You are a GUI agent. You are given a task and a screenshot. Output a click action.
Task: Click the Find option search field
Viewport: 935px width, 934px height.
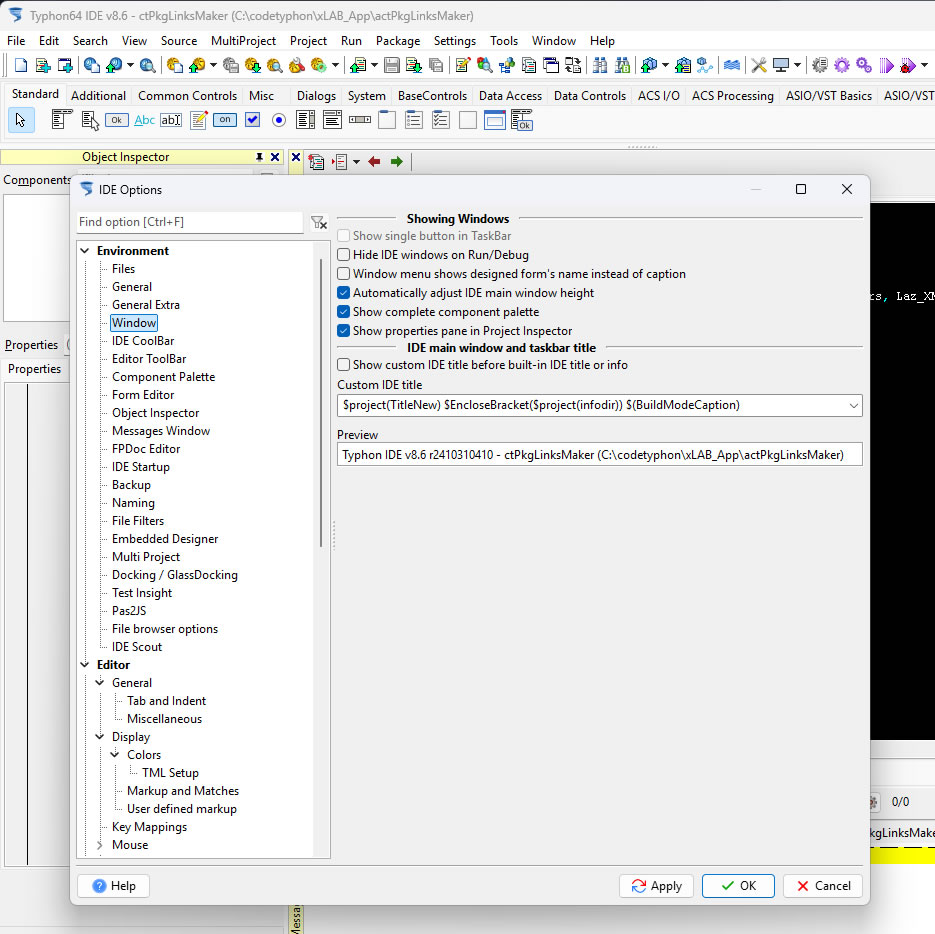pos(190,222)
